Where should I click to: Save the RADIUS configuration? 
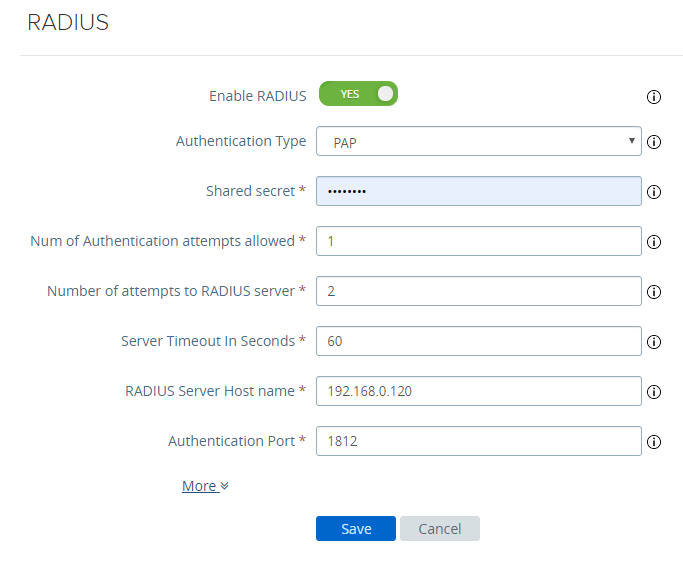[x=355, y=529]
